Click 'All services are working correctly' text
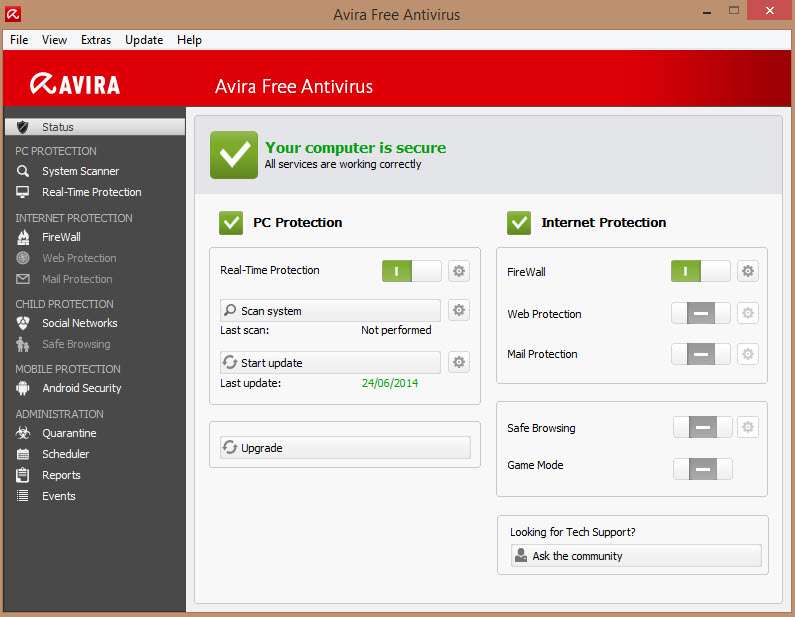 [x=343, y=164]
